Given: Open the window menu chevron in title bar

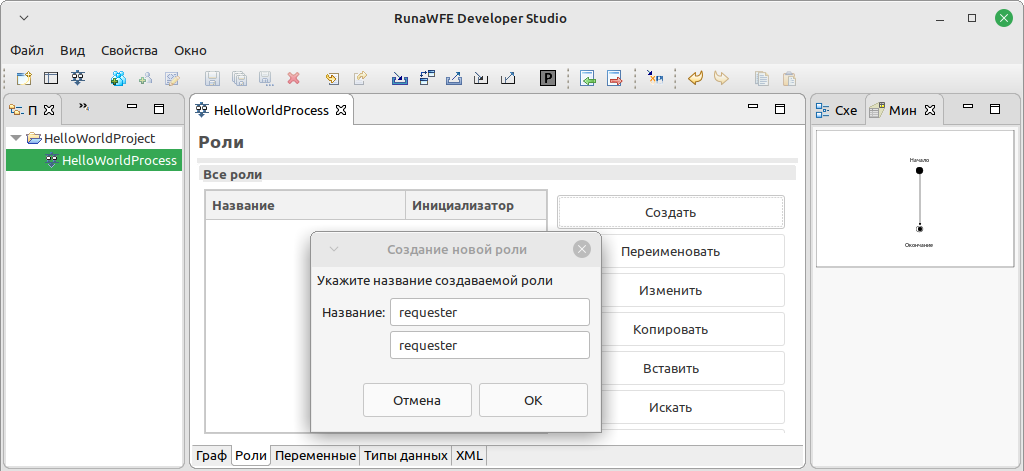Looking at the screenshot, I should click(24, 18).
